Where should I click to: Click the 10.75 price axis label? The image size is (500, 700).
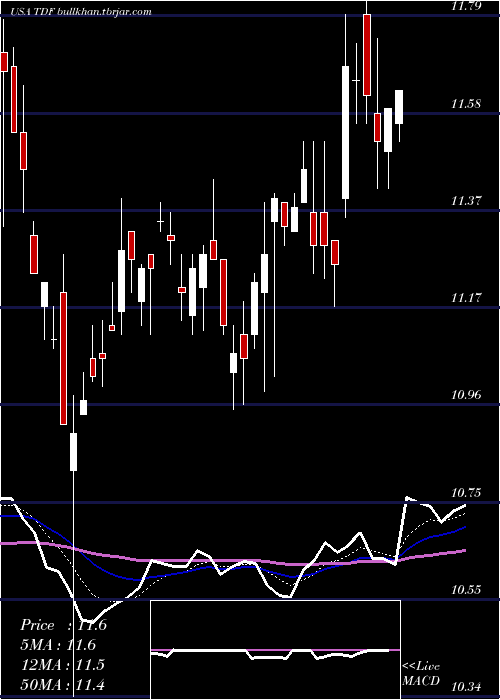coord(466,493)
